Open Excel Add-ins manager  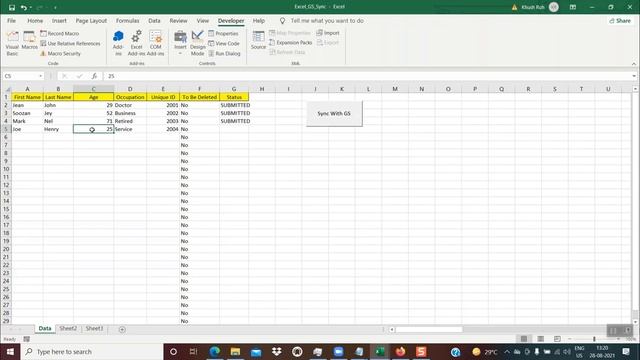point(136,43)
